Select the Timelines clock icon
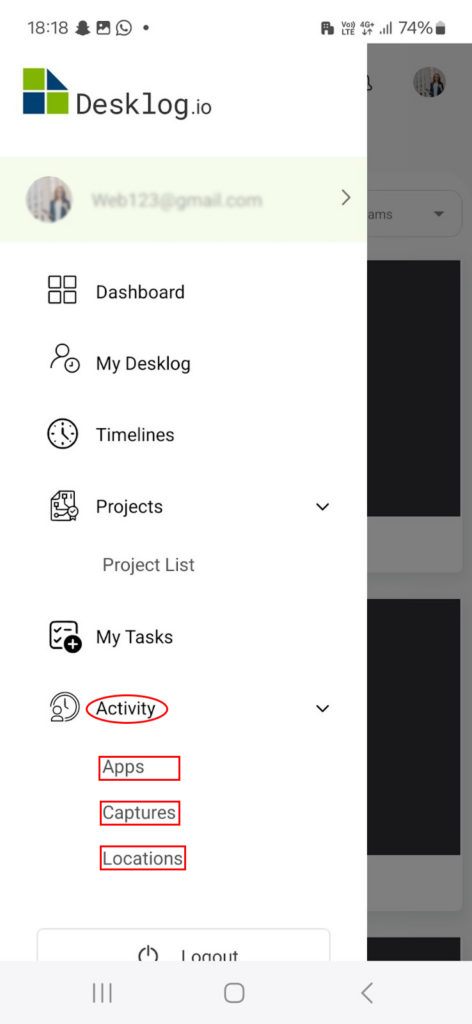This screenshot has height=1024, width=472. coord(63,434)
